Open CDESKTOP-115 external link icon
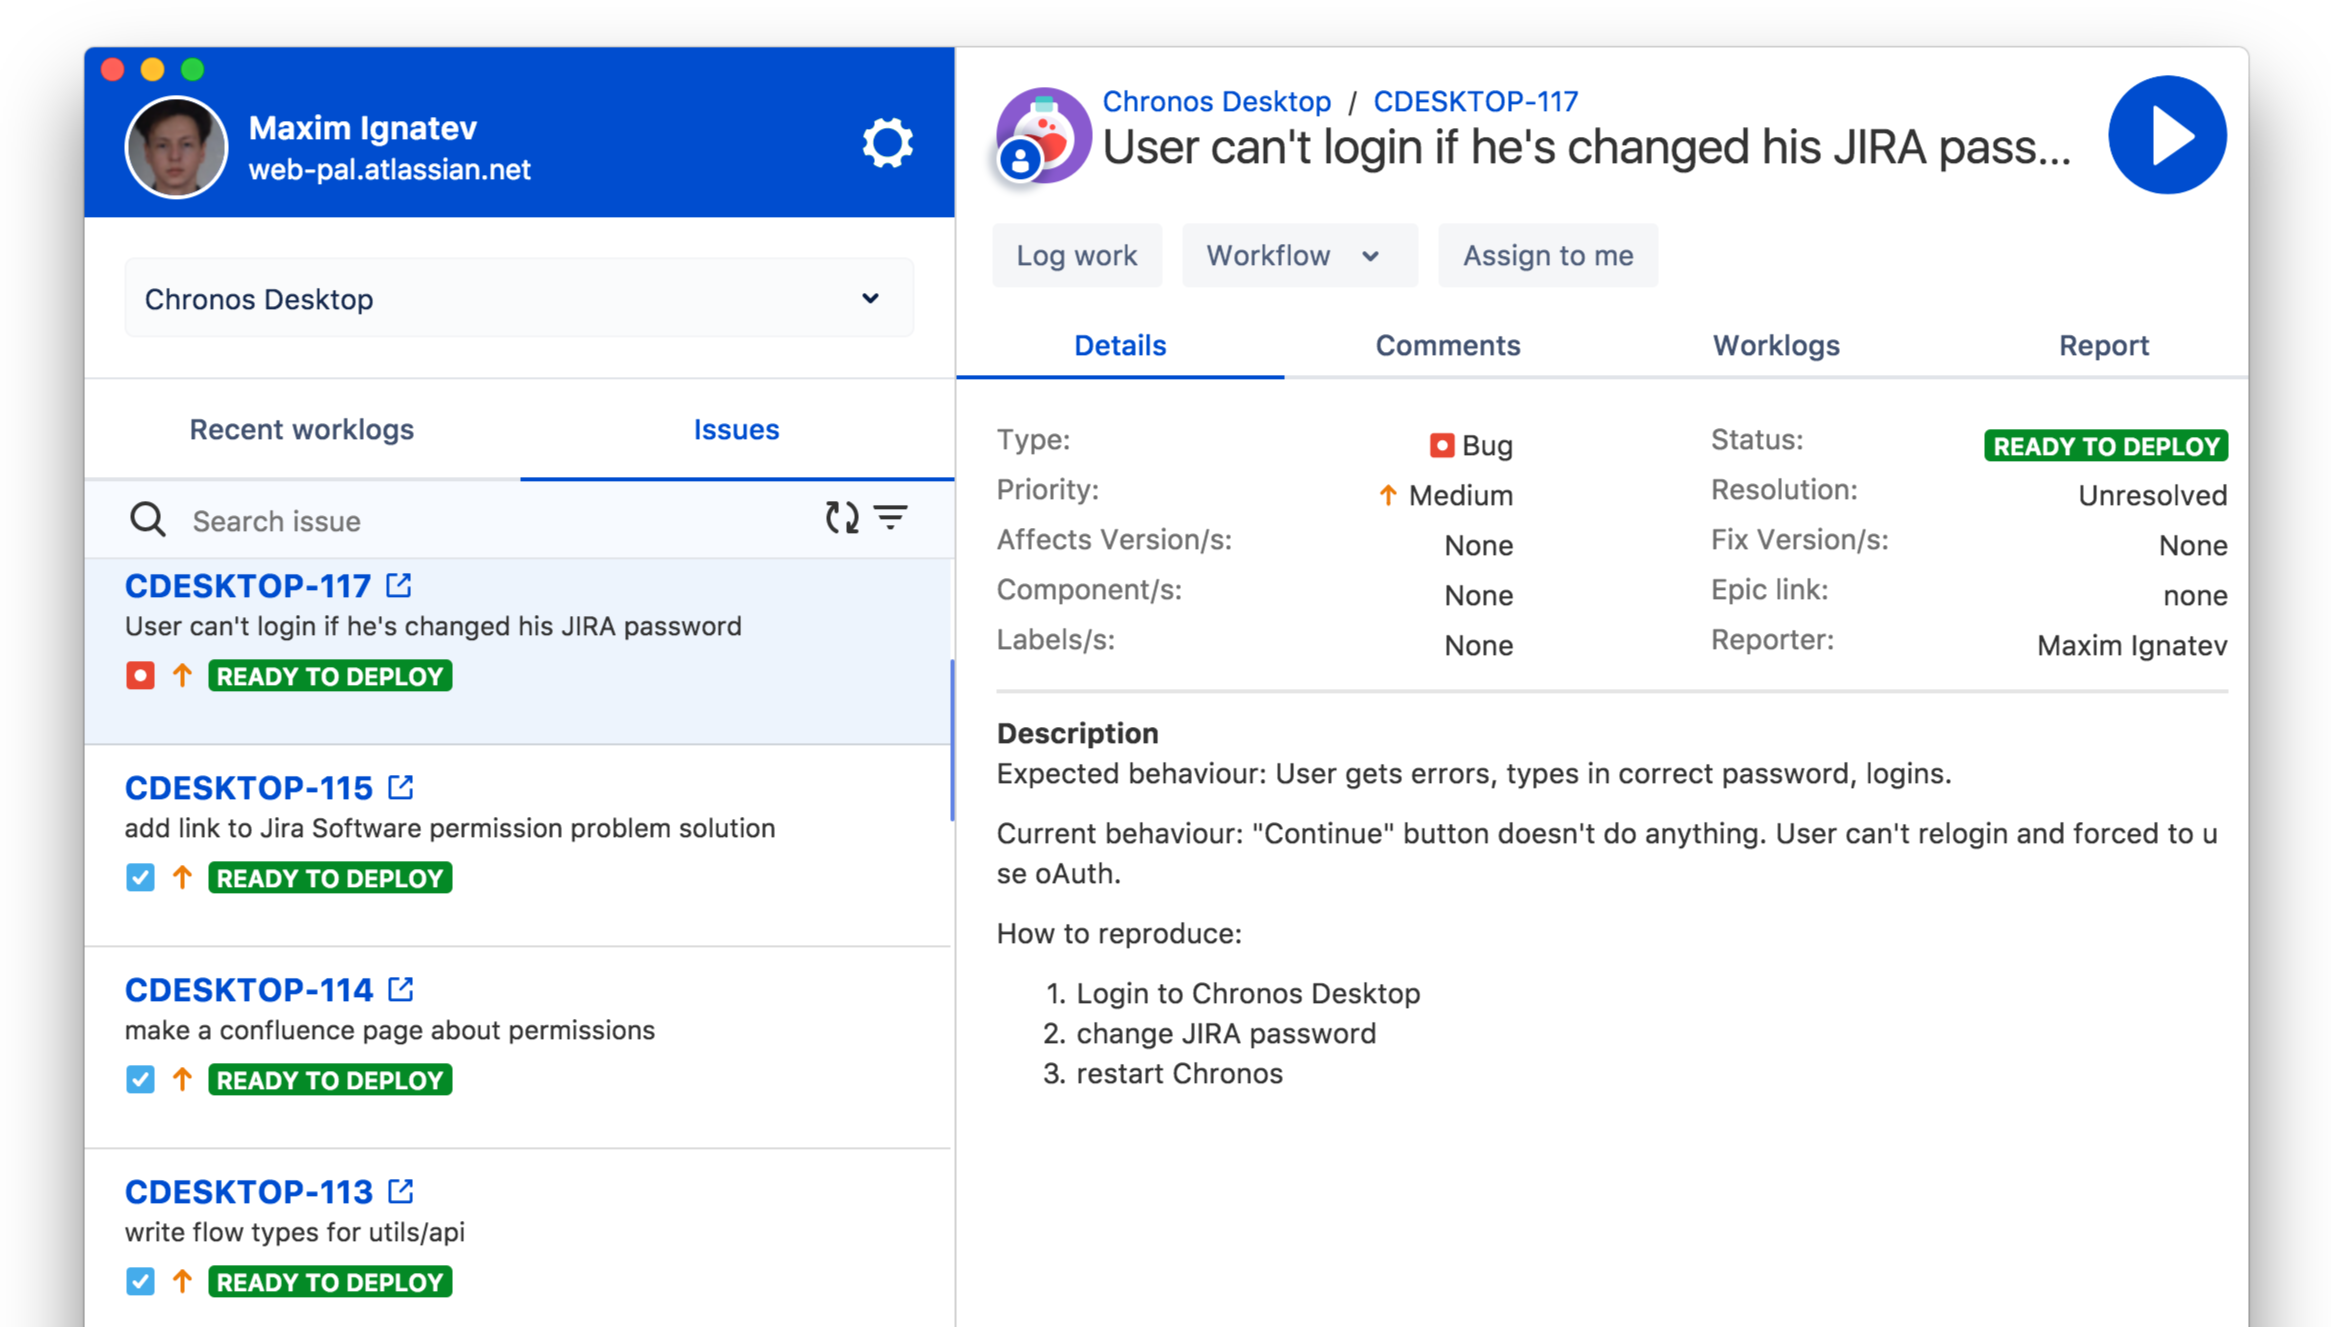Image resolution: width=2331 pixels, height=1327 pixels. coord(401,787)
